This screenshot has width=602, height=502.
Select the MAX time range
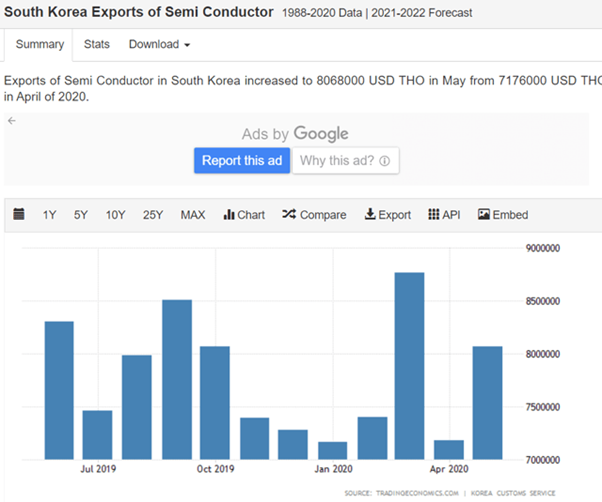pos(193,215)
